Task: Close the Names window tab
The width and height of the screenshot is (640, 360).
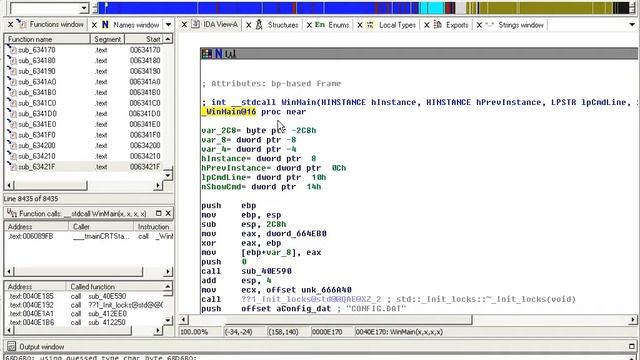Action: coord(94,25)
